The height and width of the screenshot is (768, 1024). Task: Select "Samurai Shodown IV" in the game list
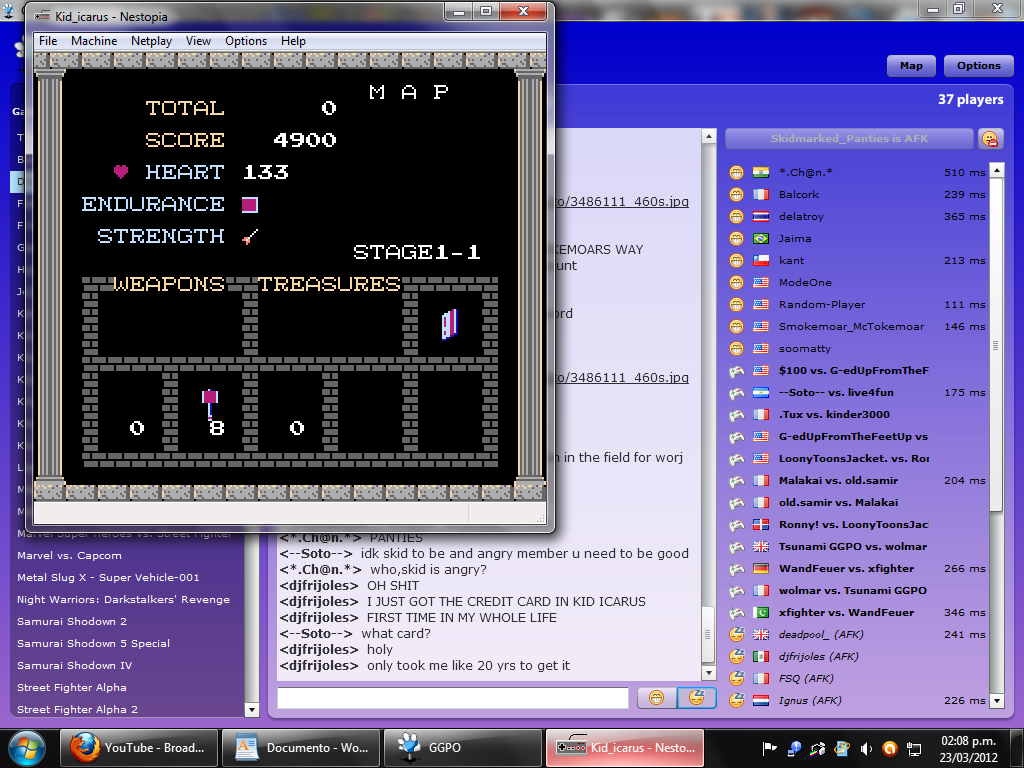pos(74,665)
